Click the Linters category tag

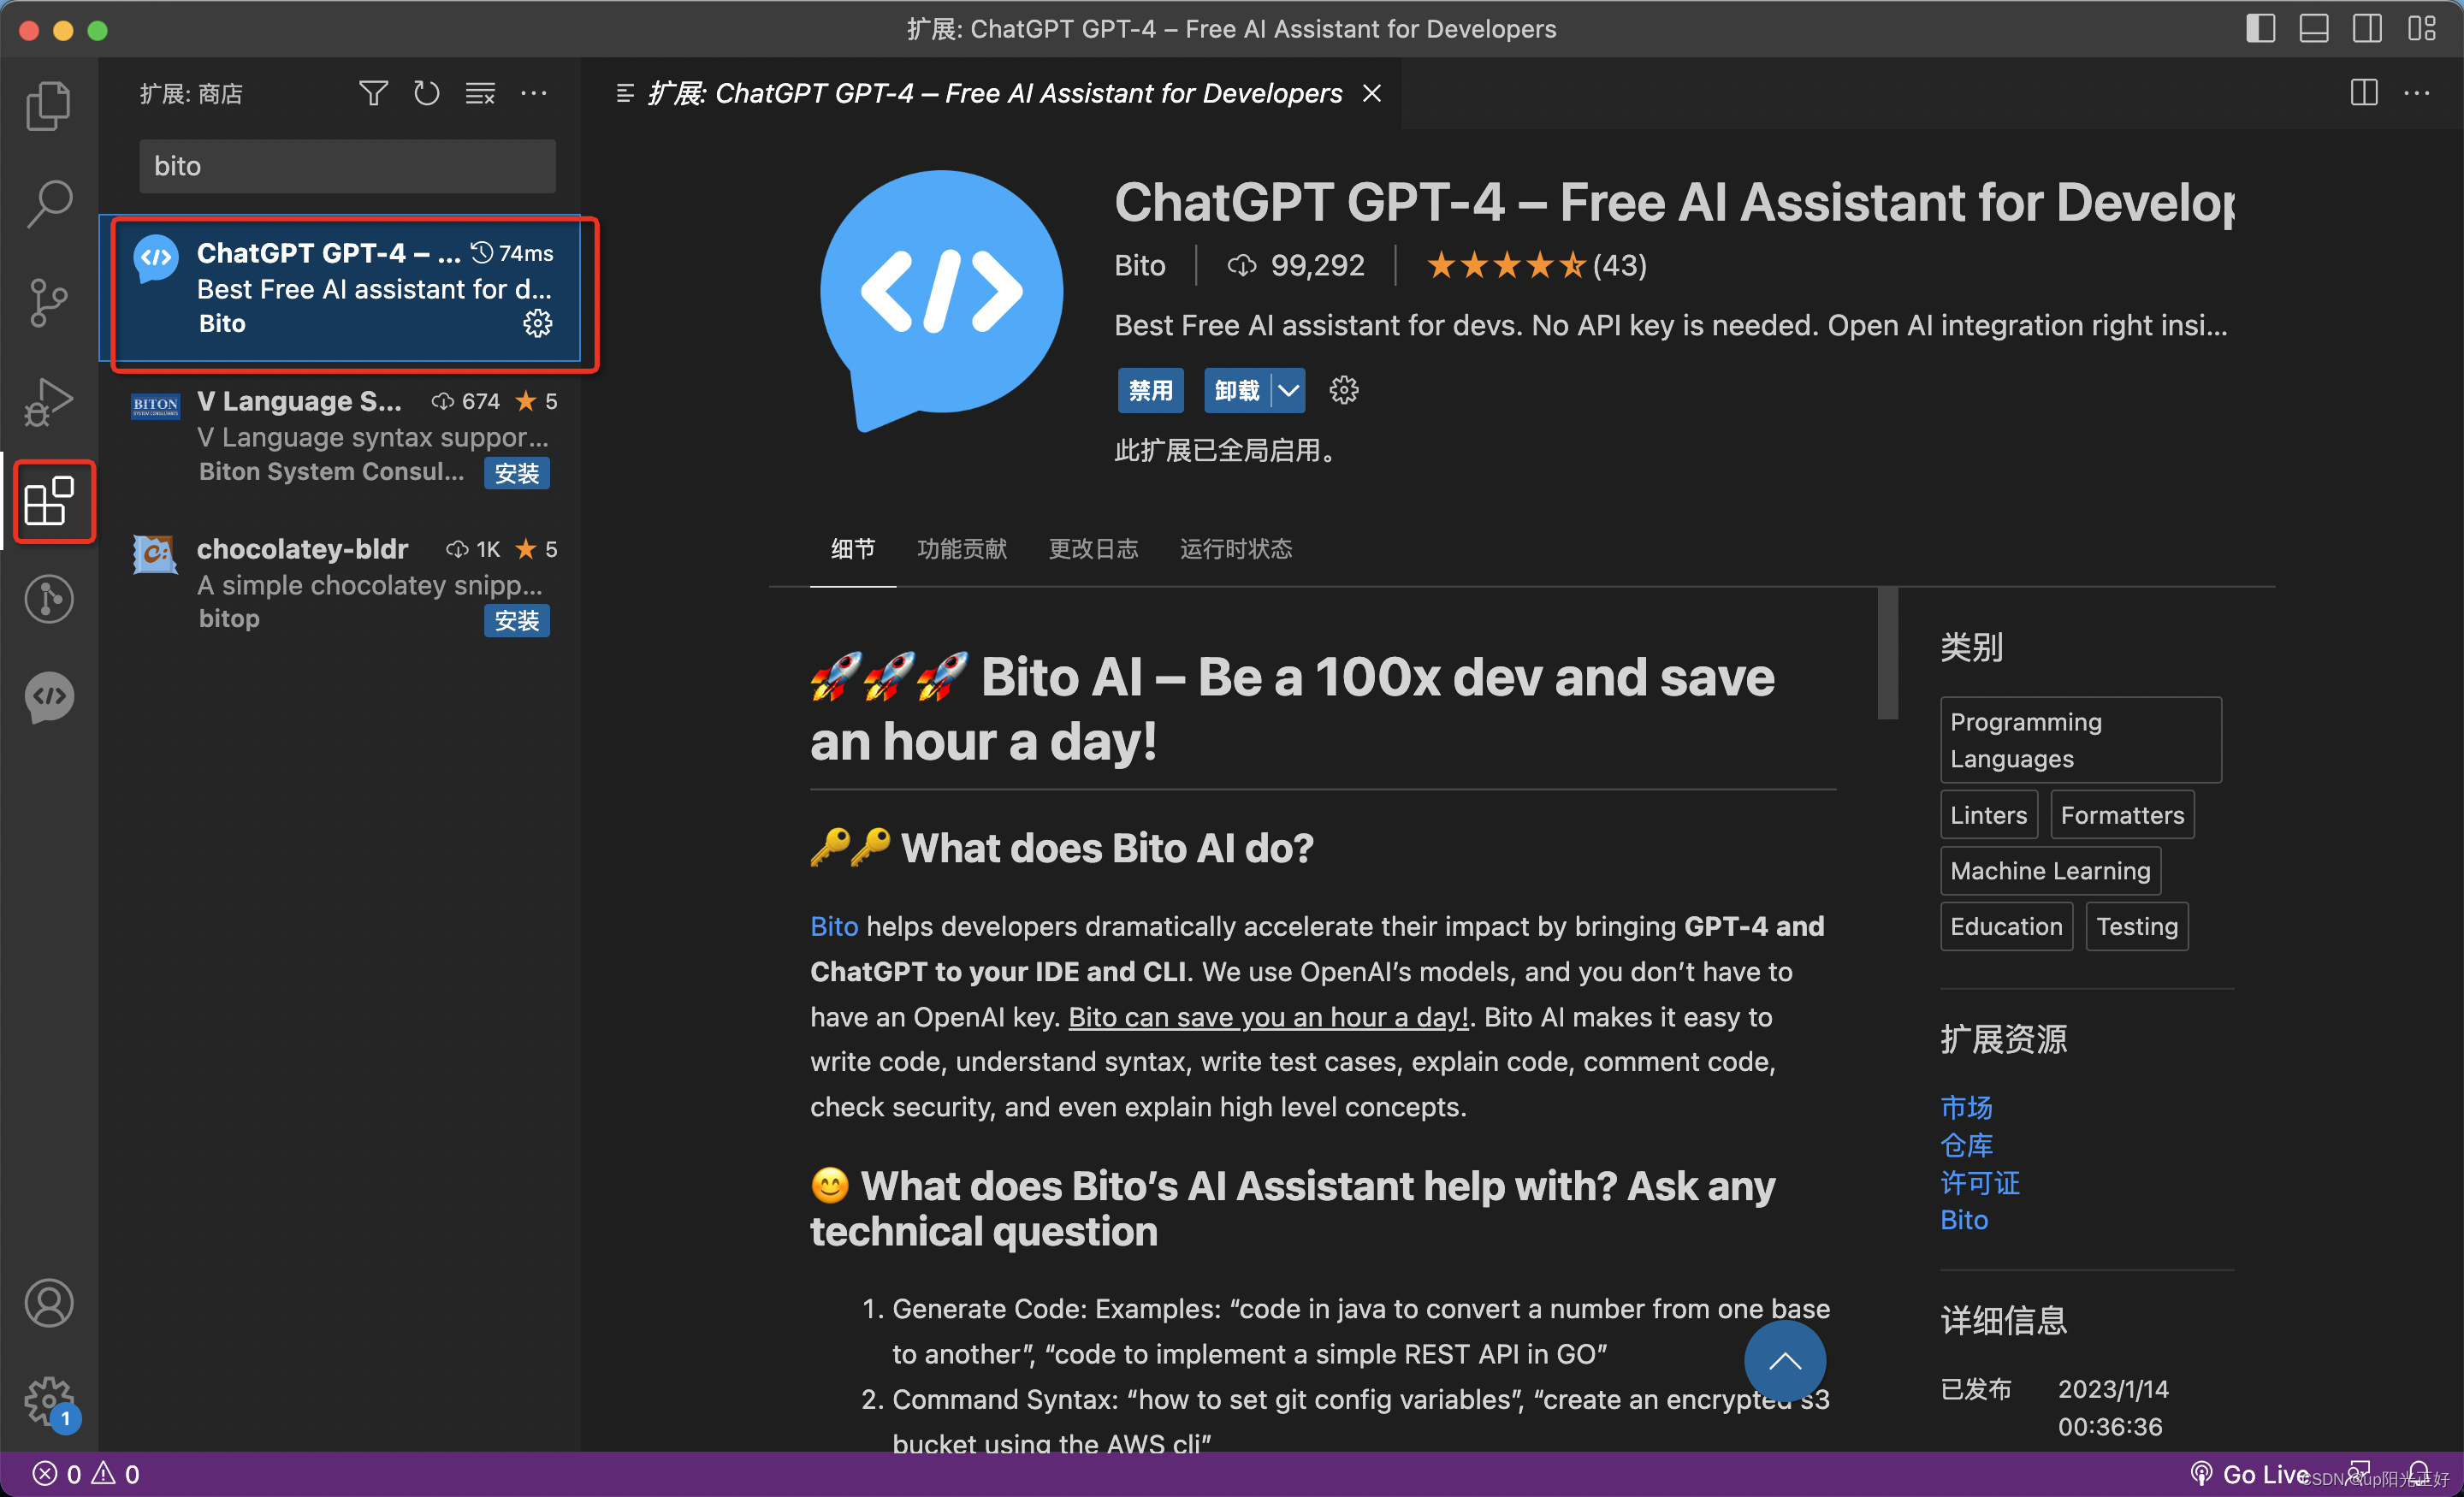(1988, 815)
